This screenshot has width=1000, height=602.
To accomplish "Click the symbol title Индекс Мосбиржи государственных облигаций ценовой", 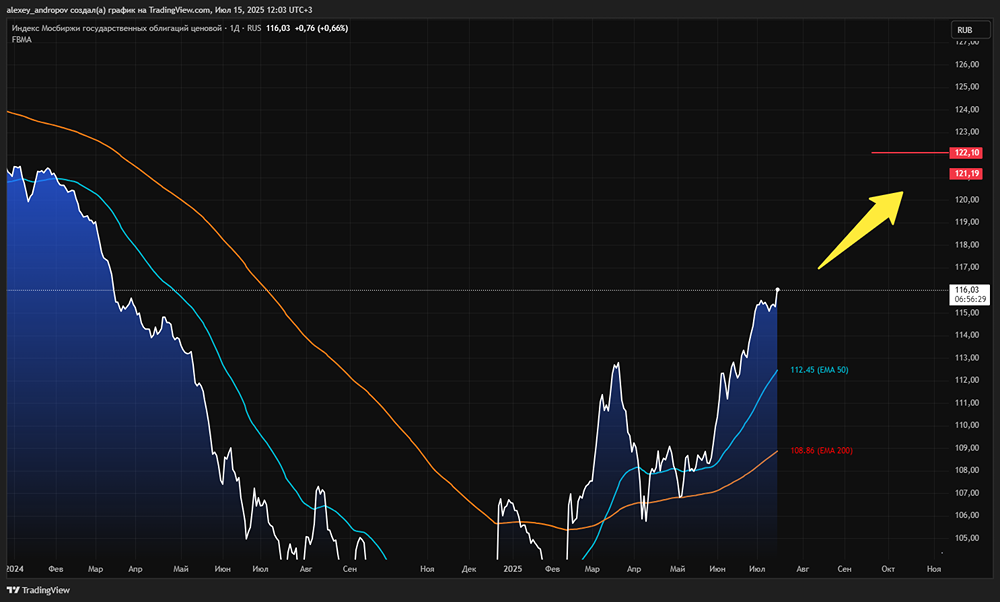I will [x=117, y=28].
